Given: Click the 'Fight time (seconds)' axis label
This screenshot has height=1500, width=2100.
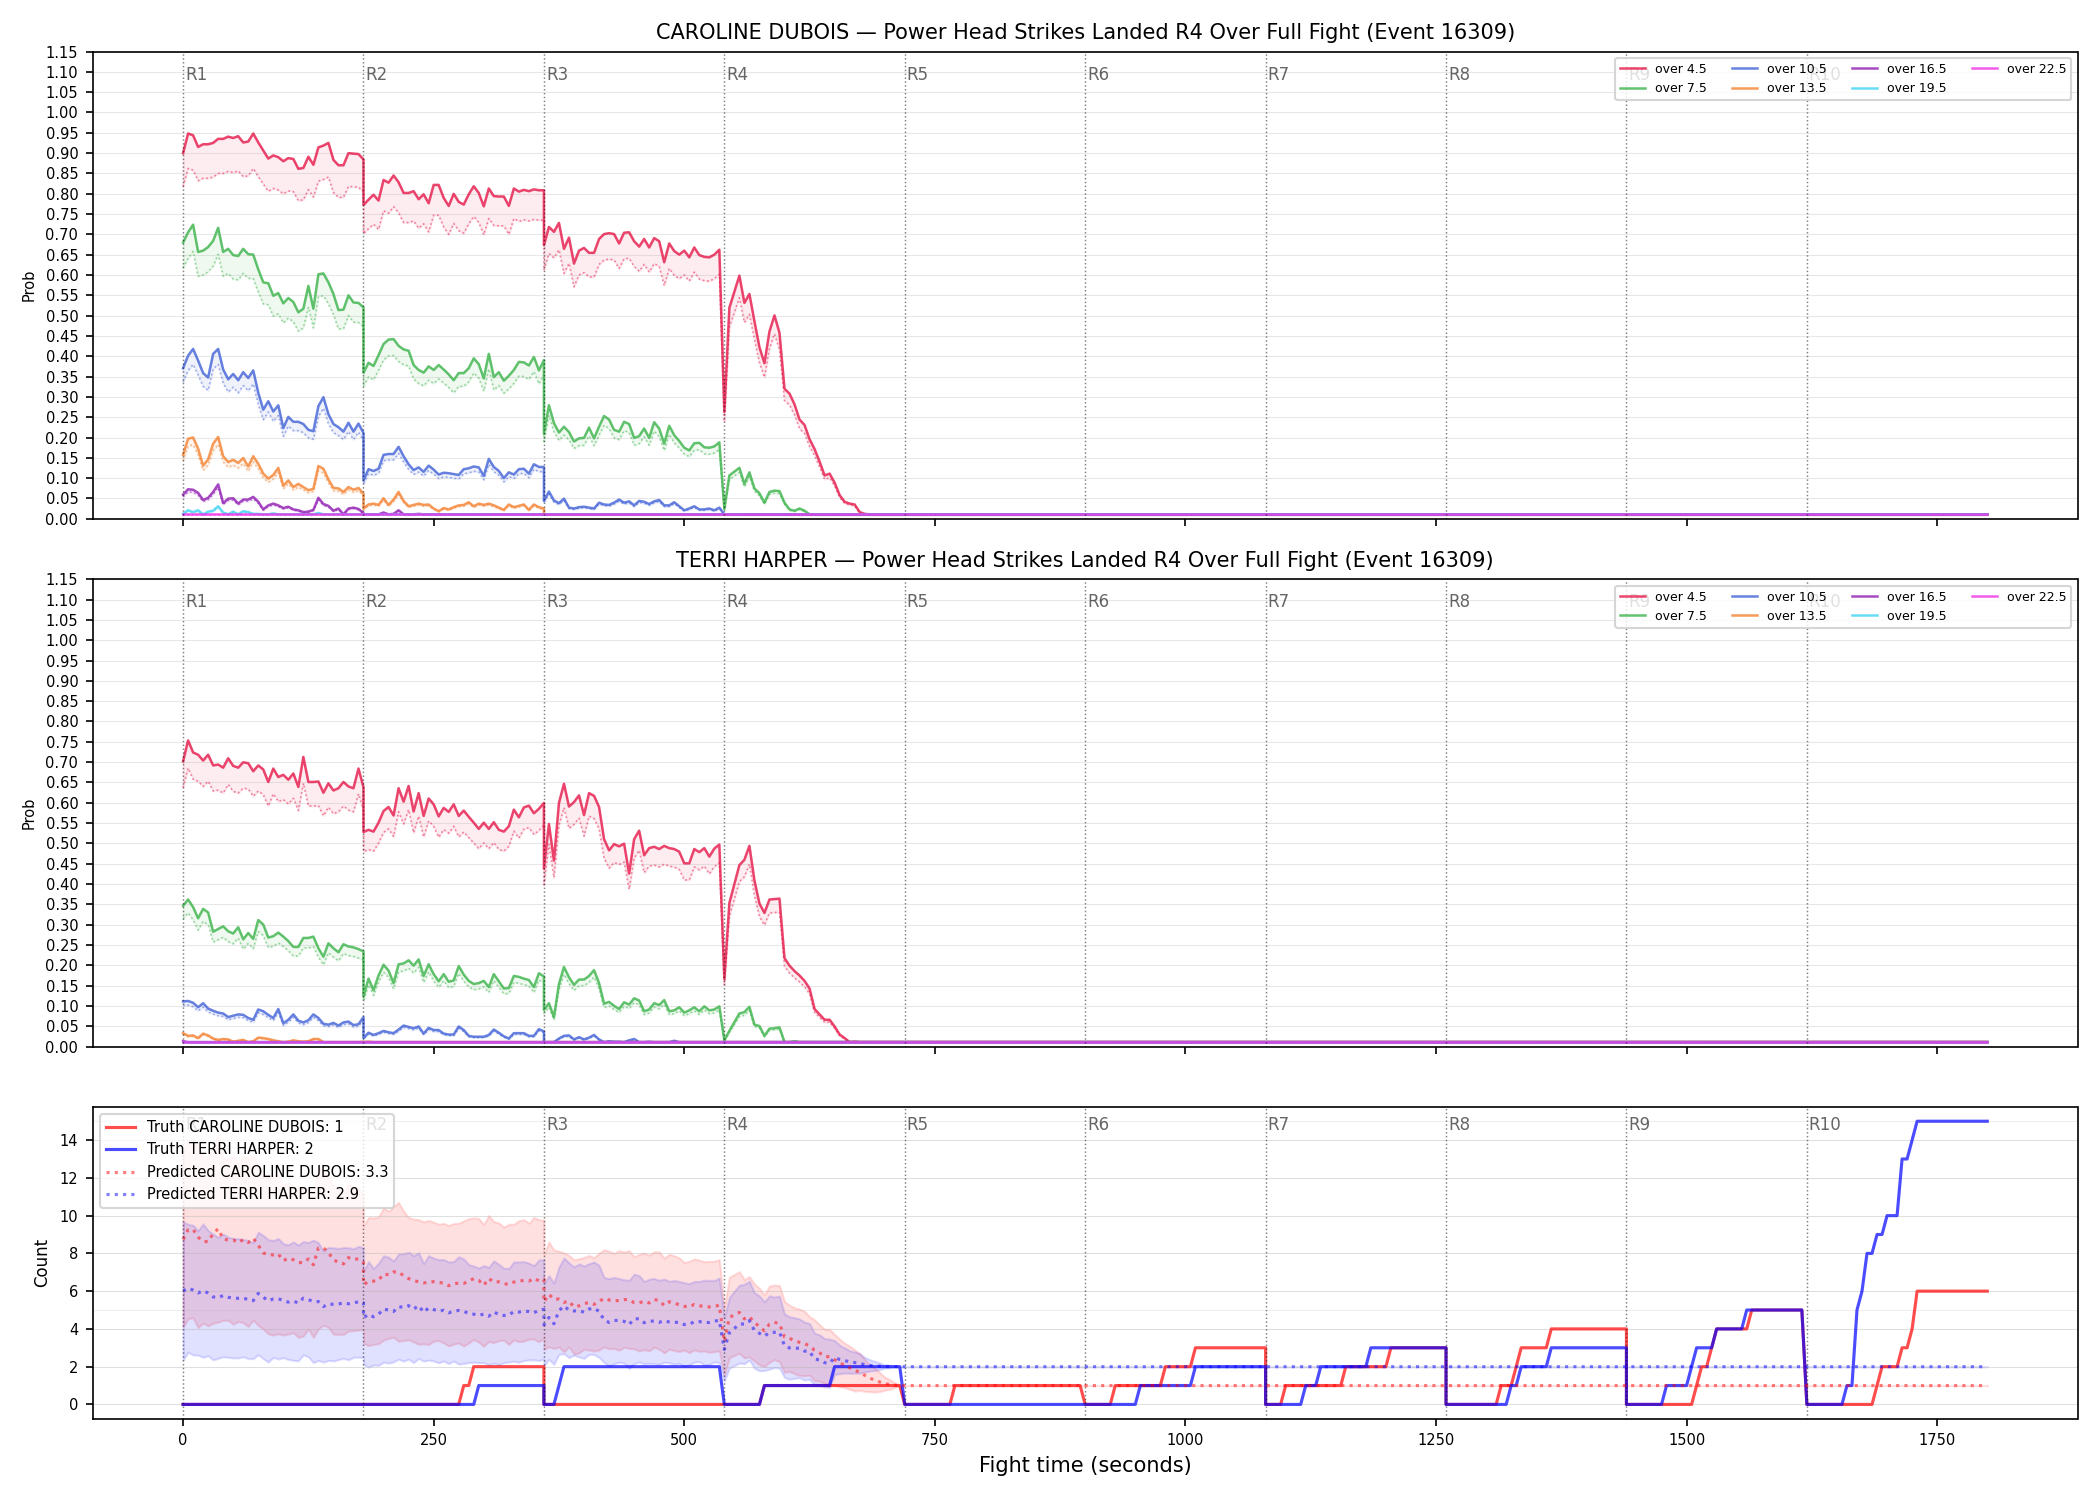Looking at the screenshot, I should [1085, 1466].
